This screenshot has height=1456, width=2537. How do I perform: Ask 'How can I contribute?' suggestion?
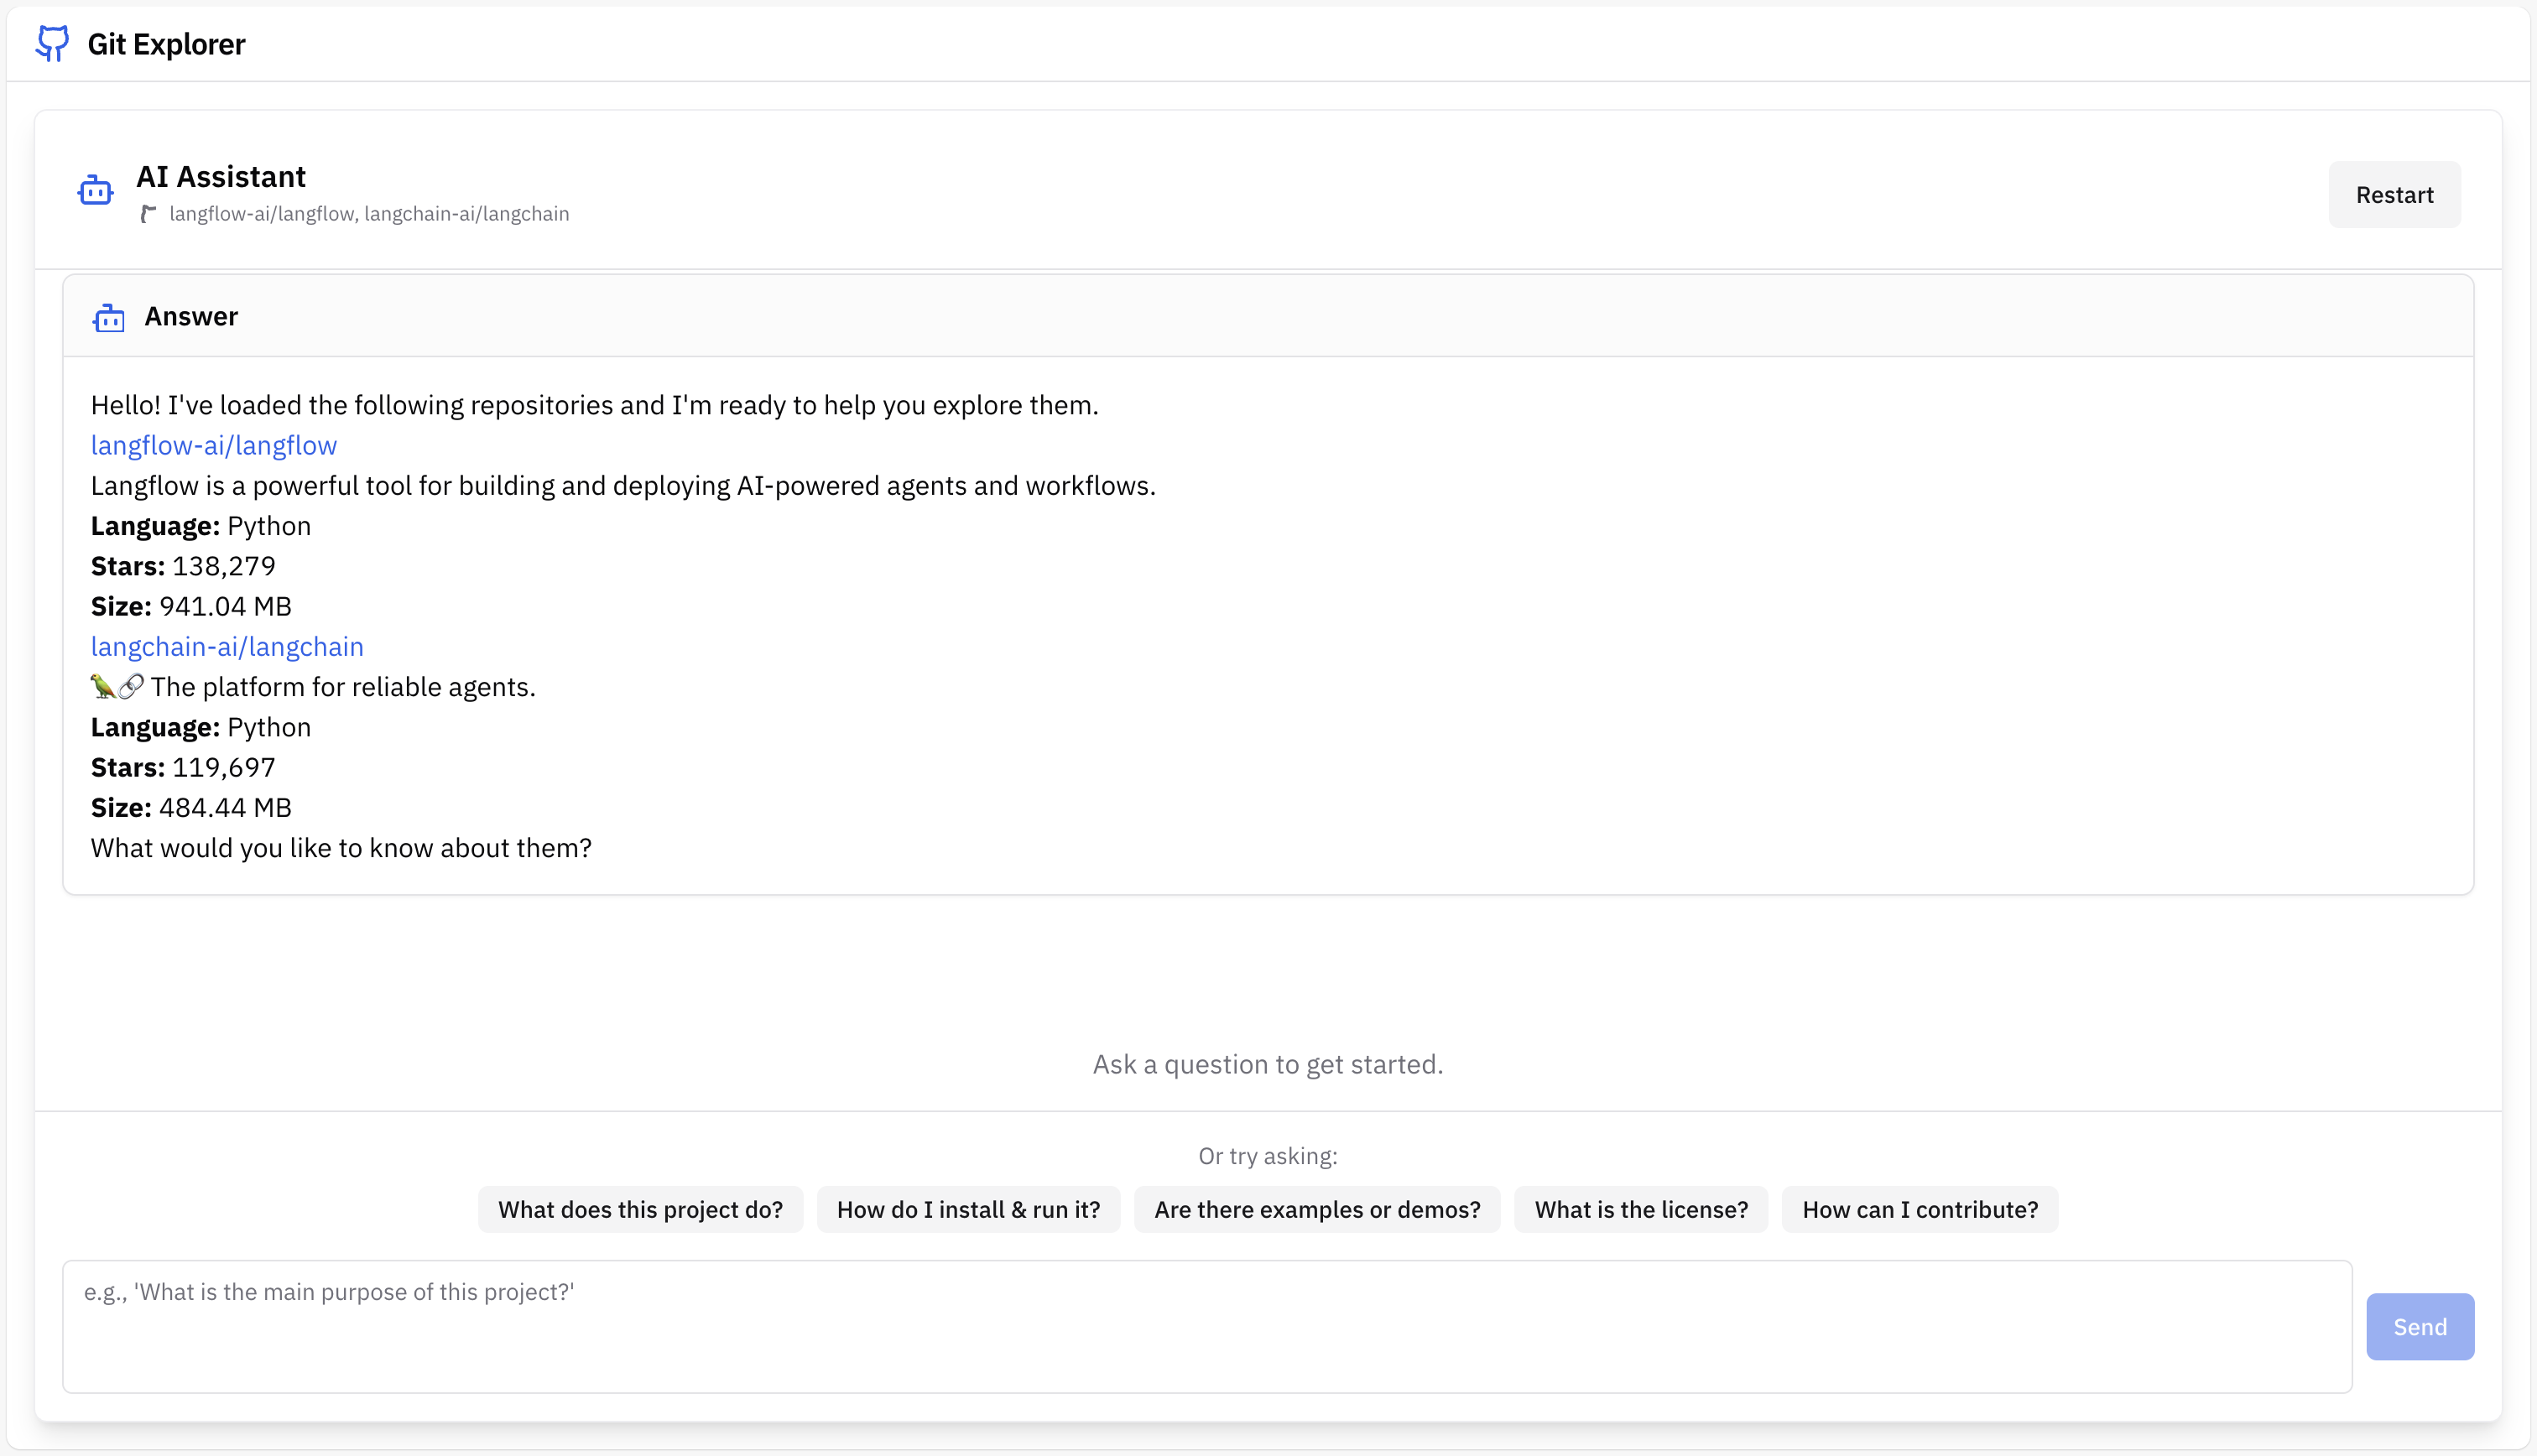coord(1920,1209)
